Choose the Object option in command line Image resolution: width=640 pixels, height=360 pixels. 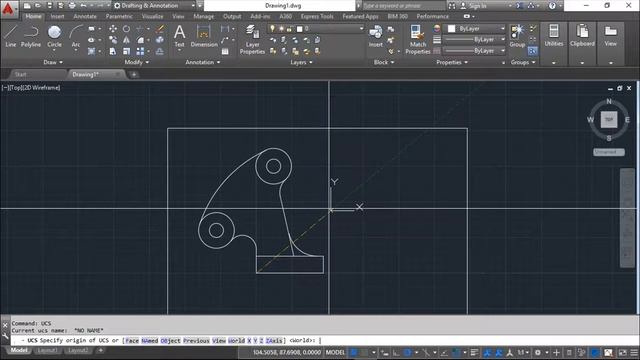click(x=170, y=340)
